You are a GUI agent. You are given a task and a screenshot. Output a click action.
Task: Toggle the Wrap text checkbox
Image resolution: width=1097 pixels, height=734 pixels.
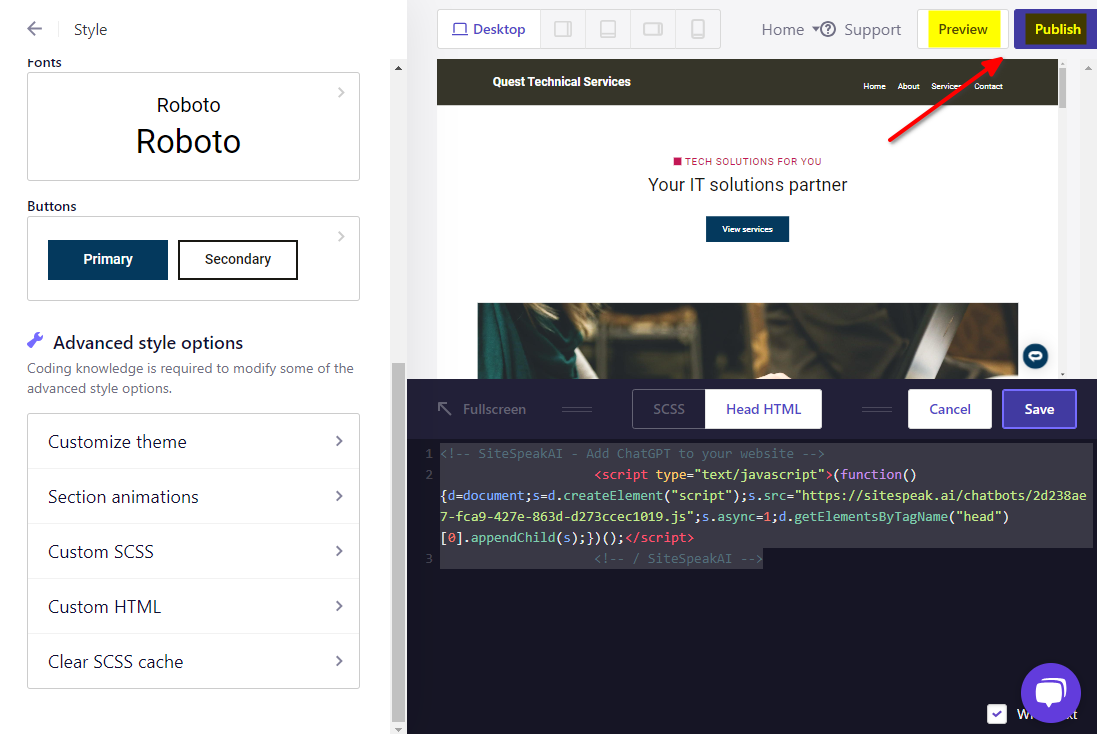(x=996, y=713)
